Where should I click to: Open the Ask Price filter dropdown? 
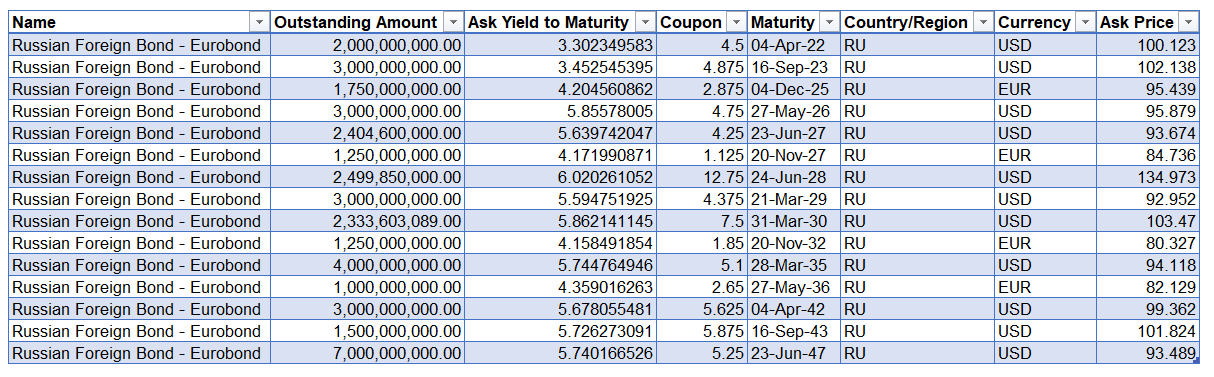pos(1188,22)
